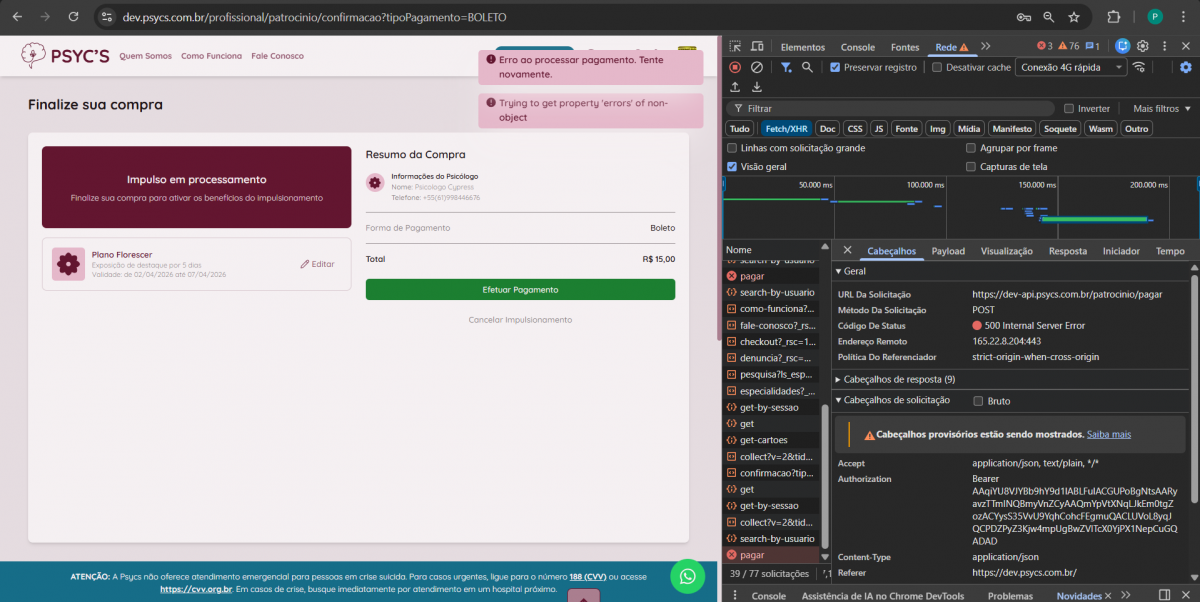Screen dimensions: 1200x602
Task: Click the WhatsApp chat button
Action: click(x=687, y=575)
